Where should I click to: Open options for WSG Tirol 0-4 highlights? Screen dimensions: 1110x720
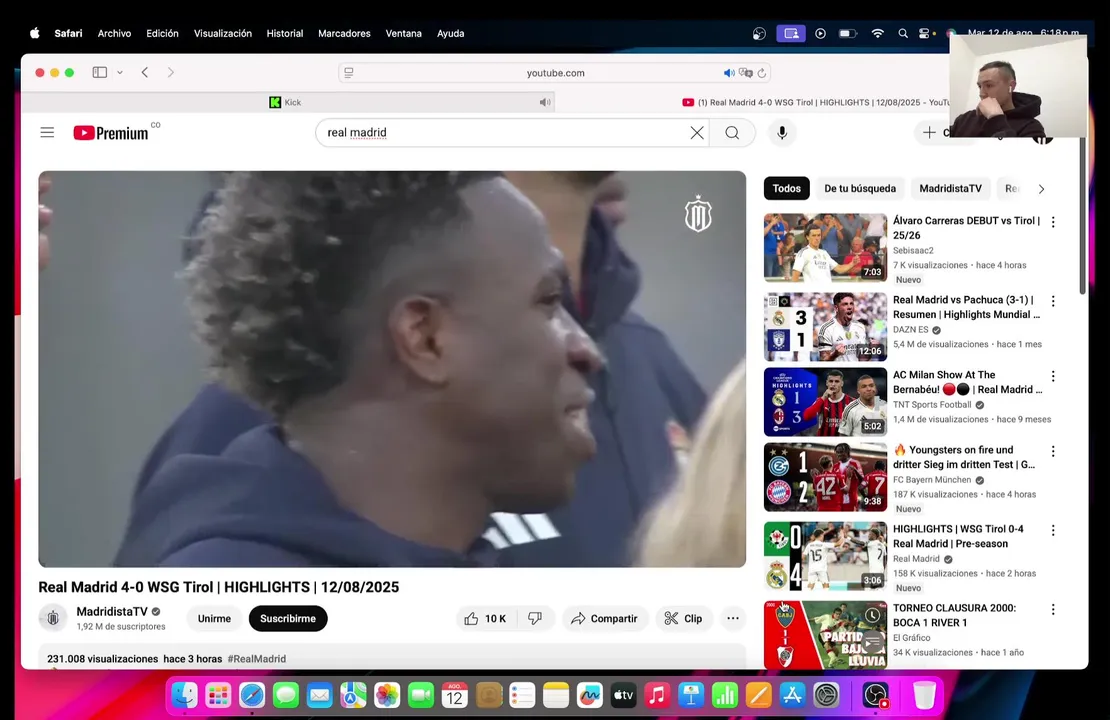click(1053, 530)
